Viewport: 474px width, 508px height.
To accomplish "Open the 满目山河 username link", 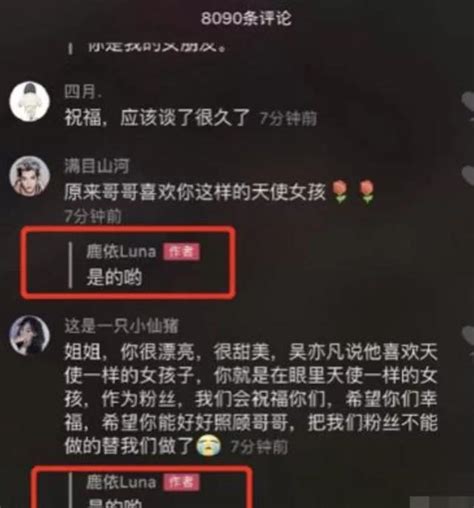I will 97,166.
